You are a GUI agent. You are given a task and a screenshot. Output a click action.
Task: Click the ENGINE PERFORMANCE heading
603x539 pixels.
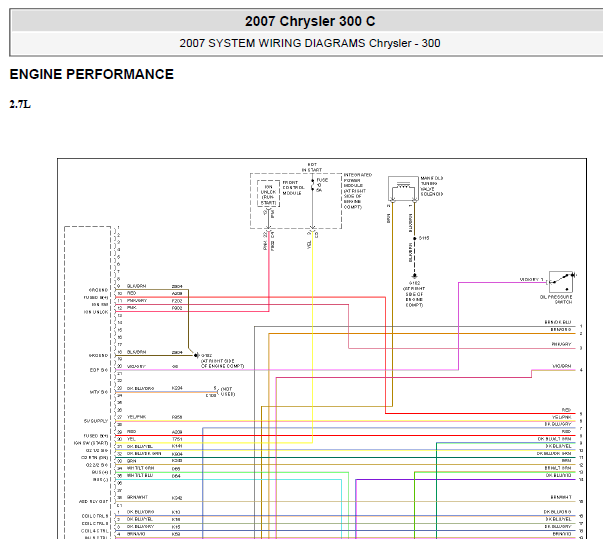tap(92, 74)
